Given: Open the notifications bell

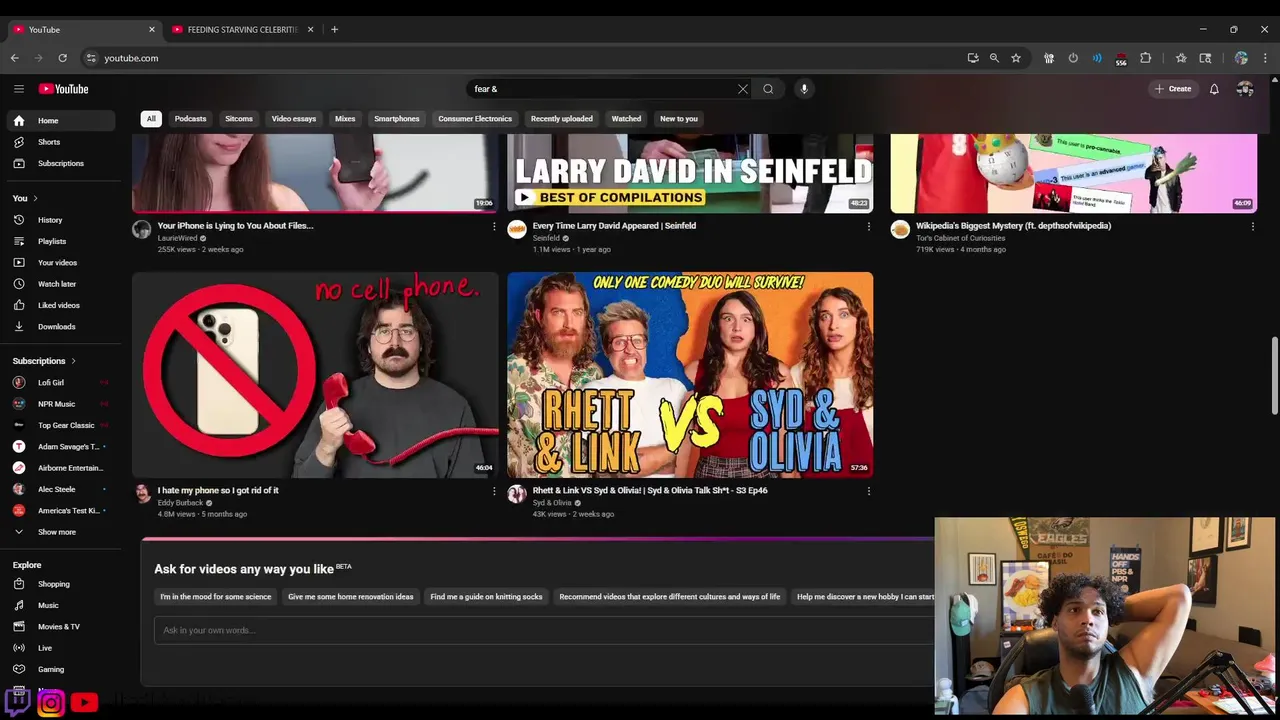Looking at the screenshot, I should [x=1214, y=89].
